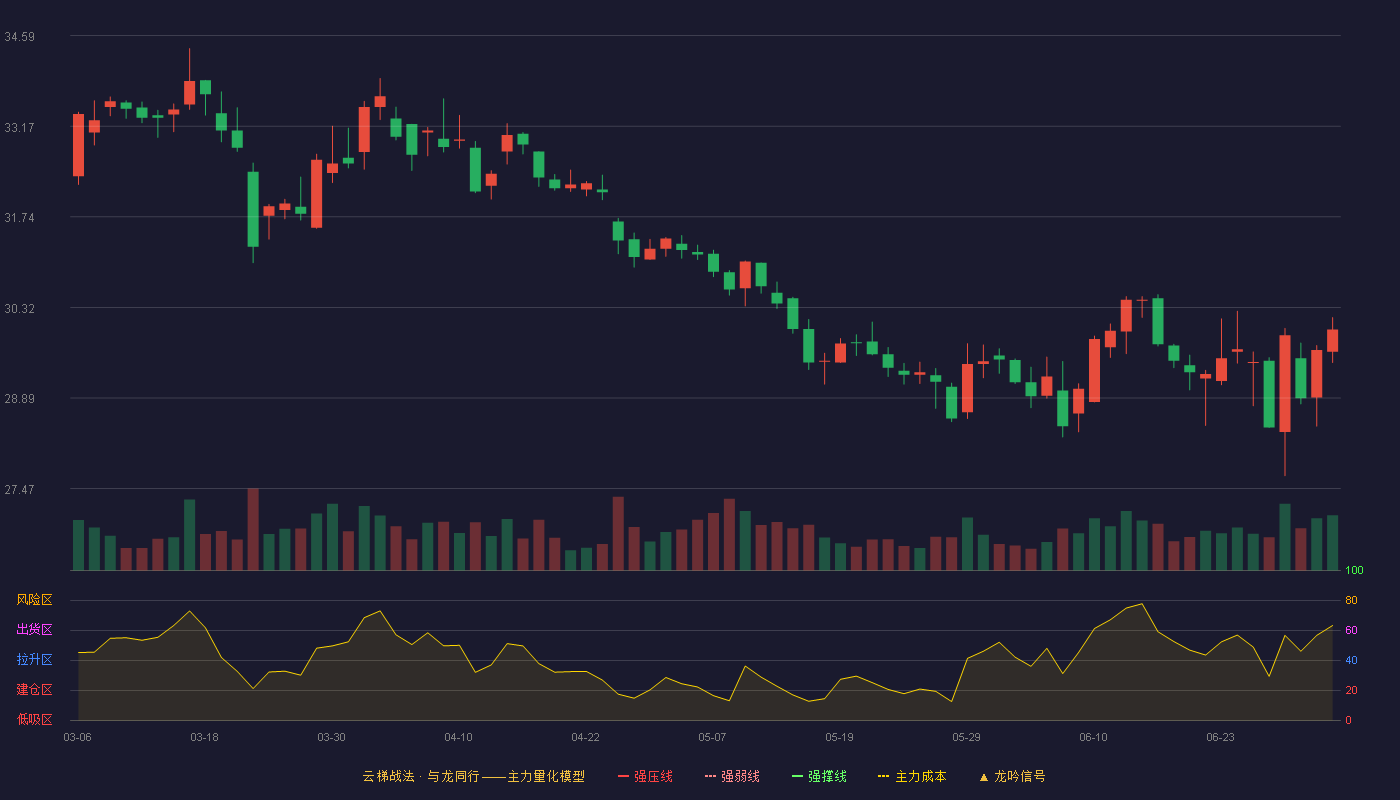Click the 33.17 price axis label
This screenshot has height=800, width=1400.
coord(20,127)
